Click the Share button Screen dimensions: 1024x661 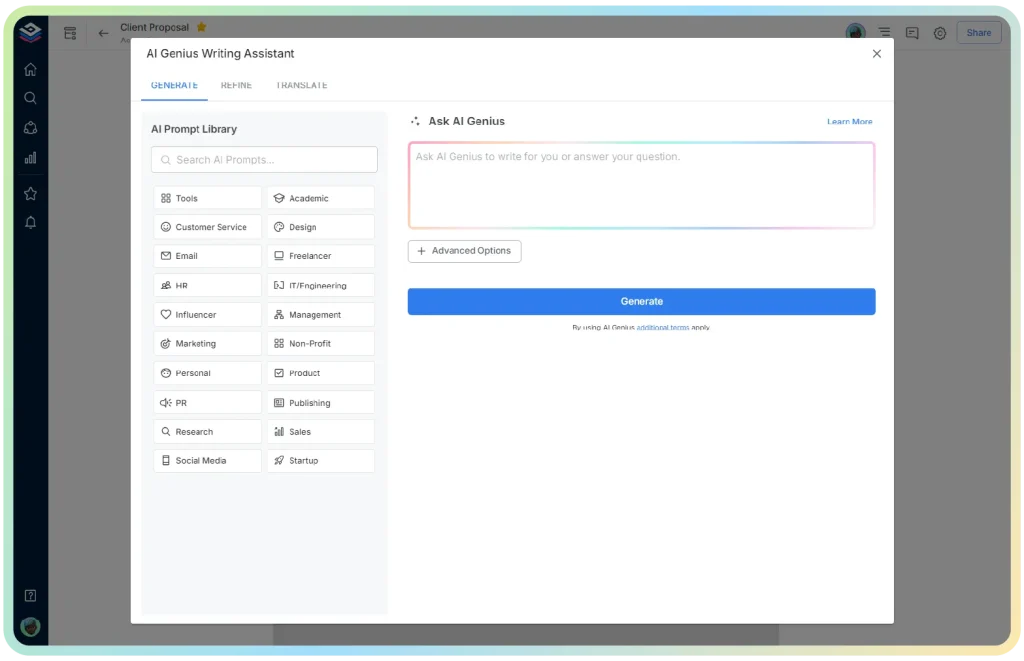click(x=979, y=33)
